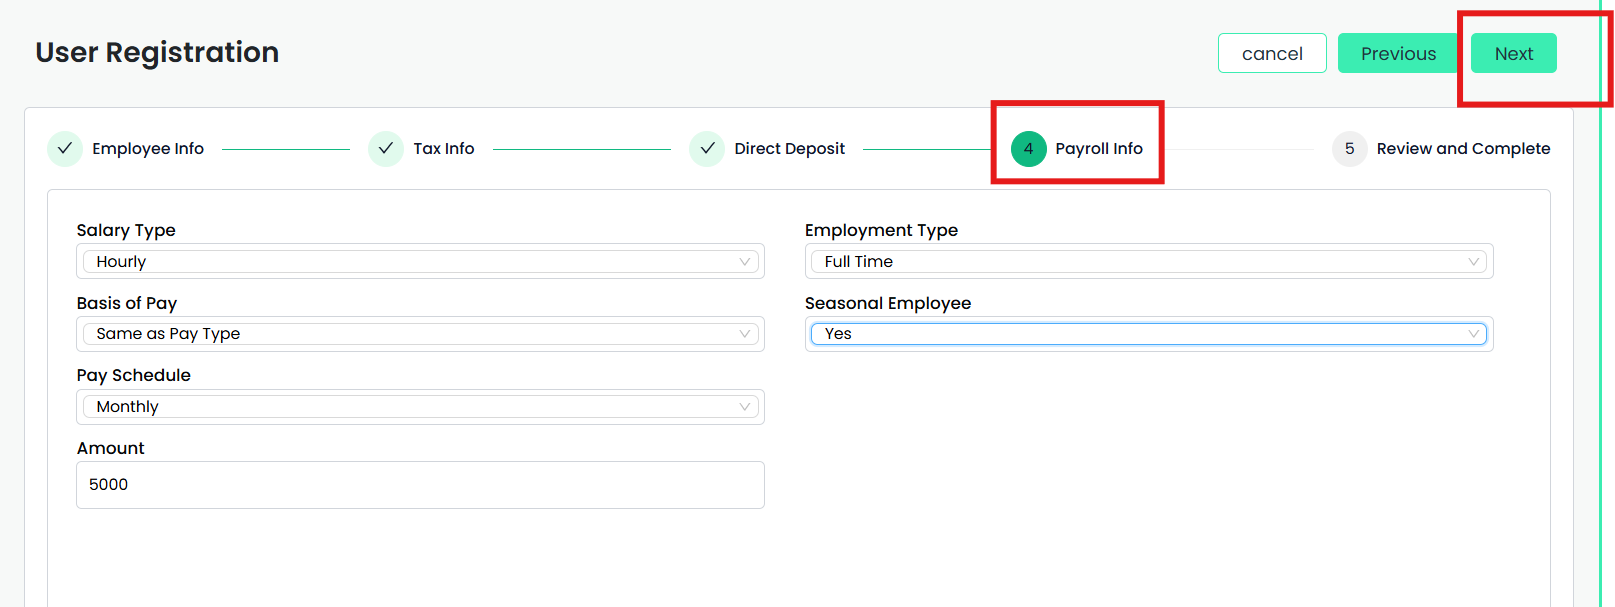Go back with the Previous button

(x=1398, y=53)
